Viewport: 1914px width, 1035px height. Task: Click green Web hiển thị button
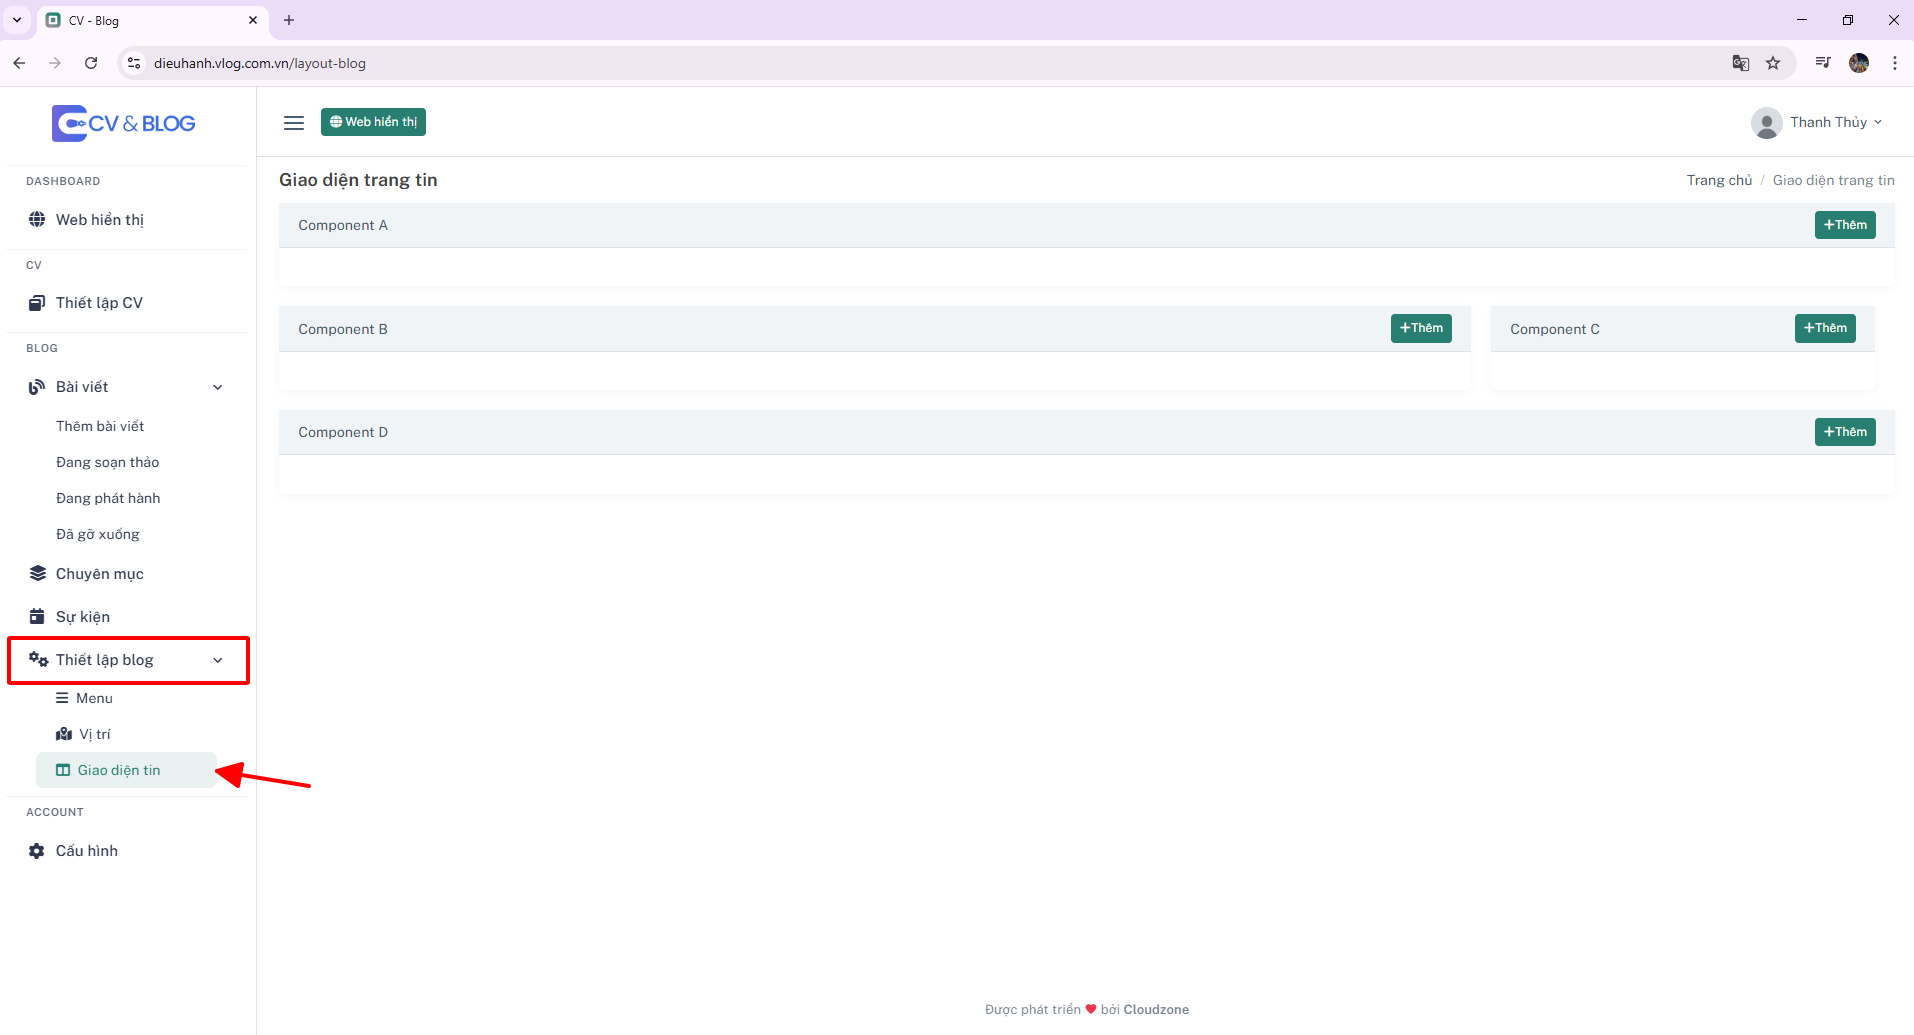coord(373,122)
